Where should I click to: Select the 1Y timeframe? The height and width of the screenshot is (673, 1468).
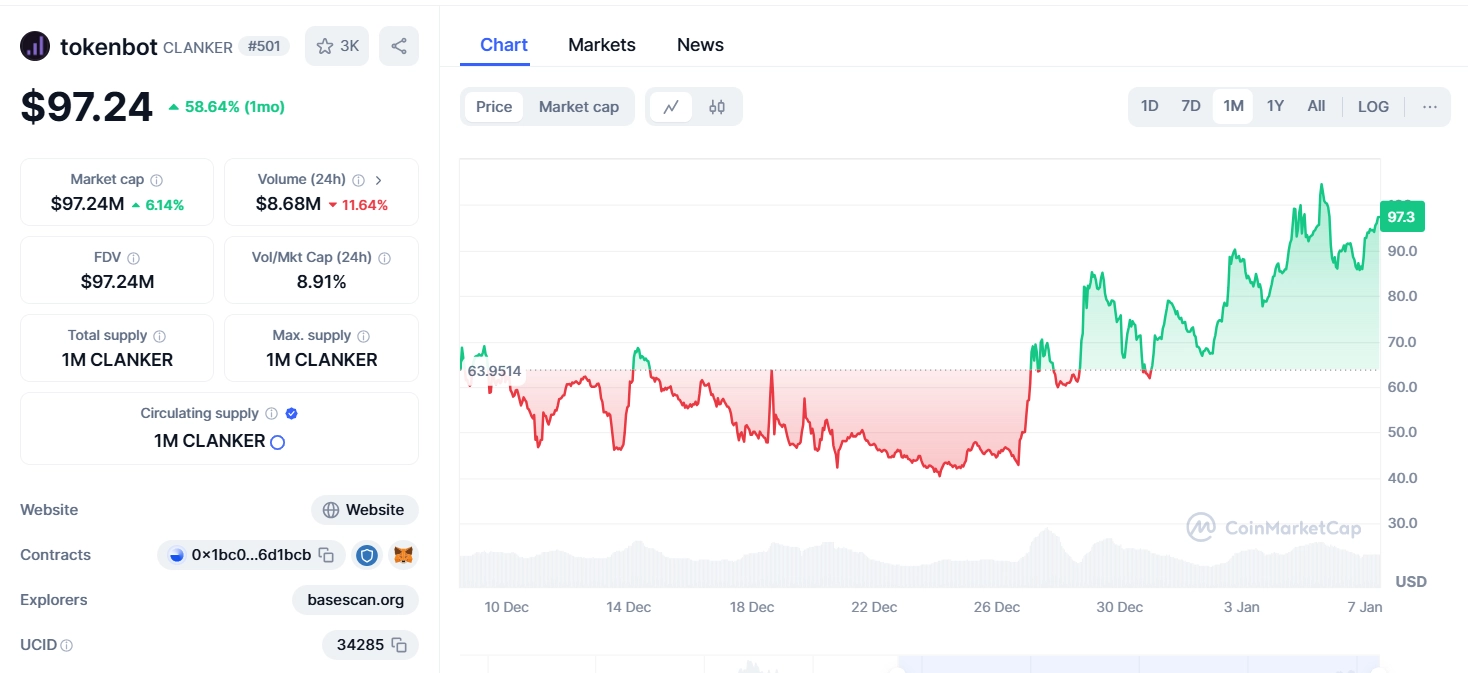coord(1274,105)
